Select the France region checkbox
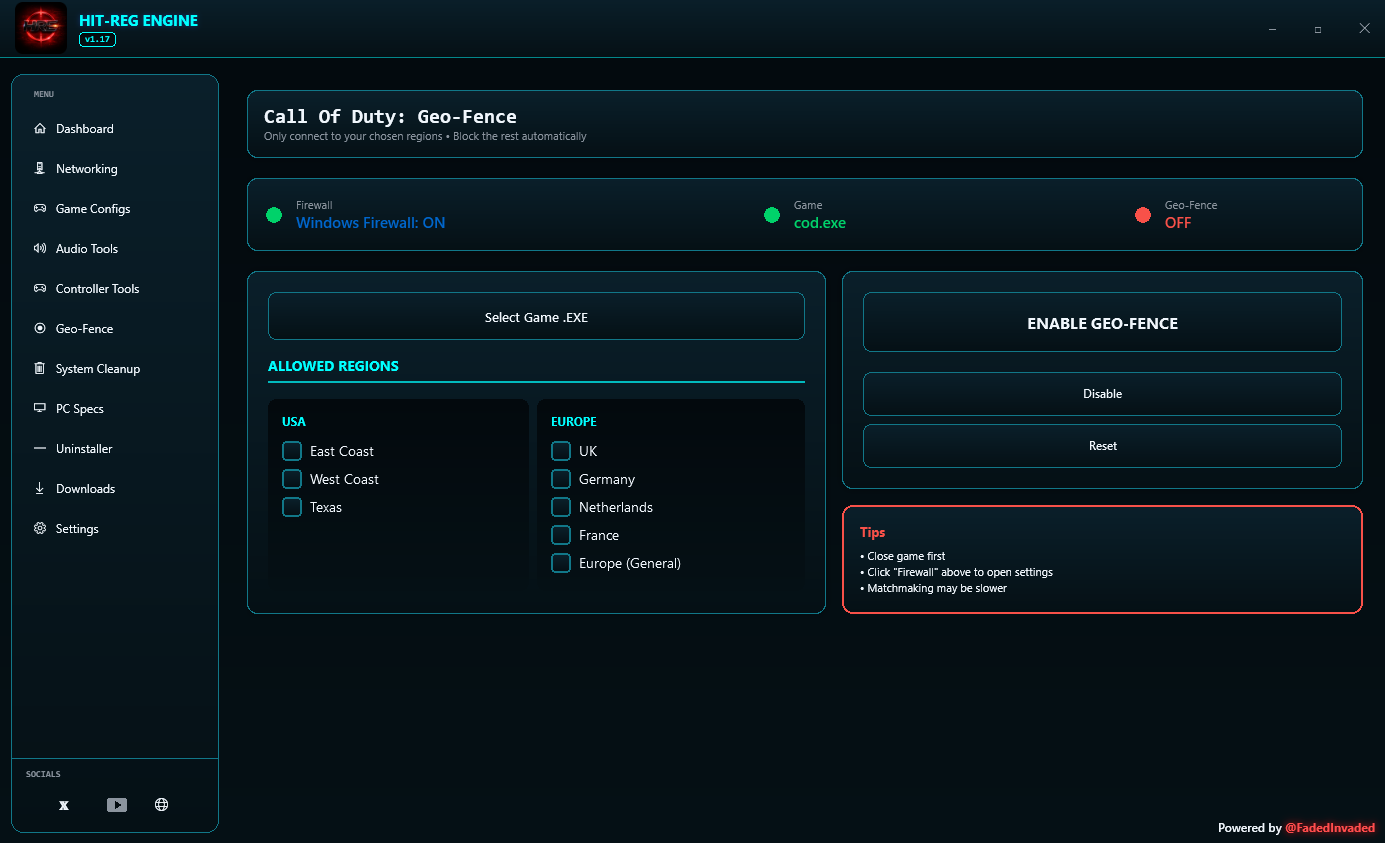The width and height of the screenshot is (1385, 843). (561, 535)
